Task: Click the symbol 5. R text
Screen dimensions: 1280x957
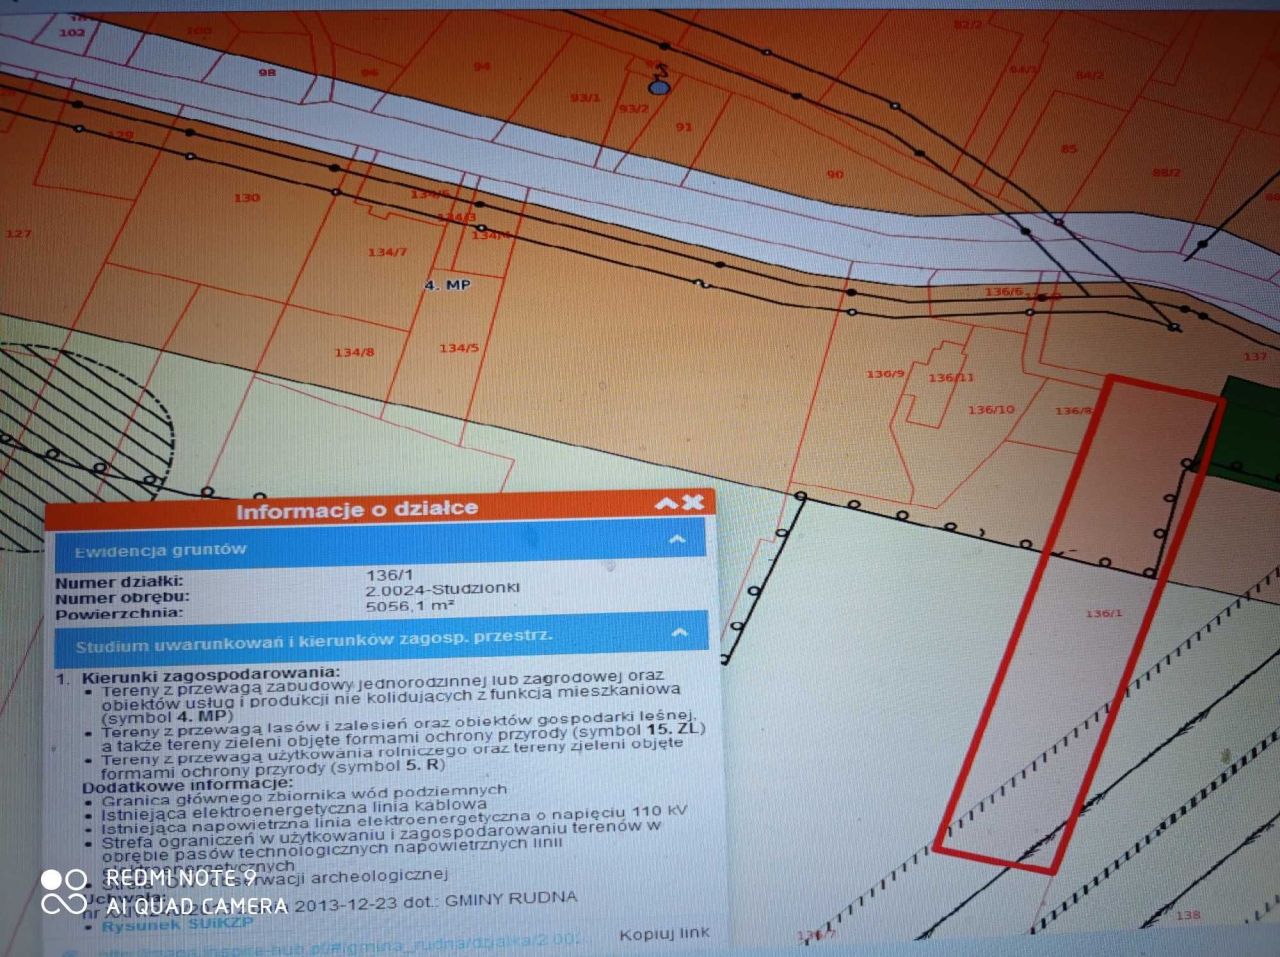Action: 389,766
